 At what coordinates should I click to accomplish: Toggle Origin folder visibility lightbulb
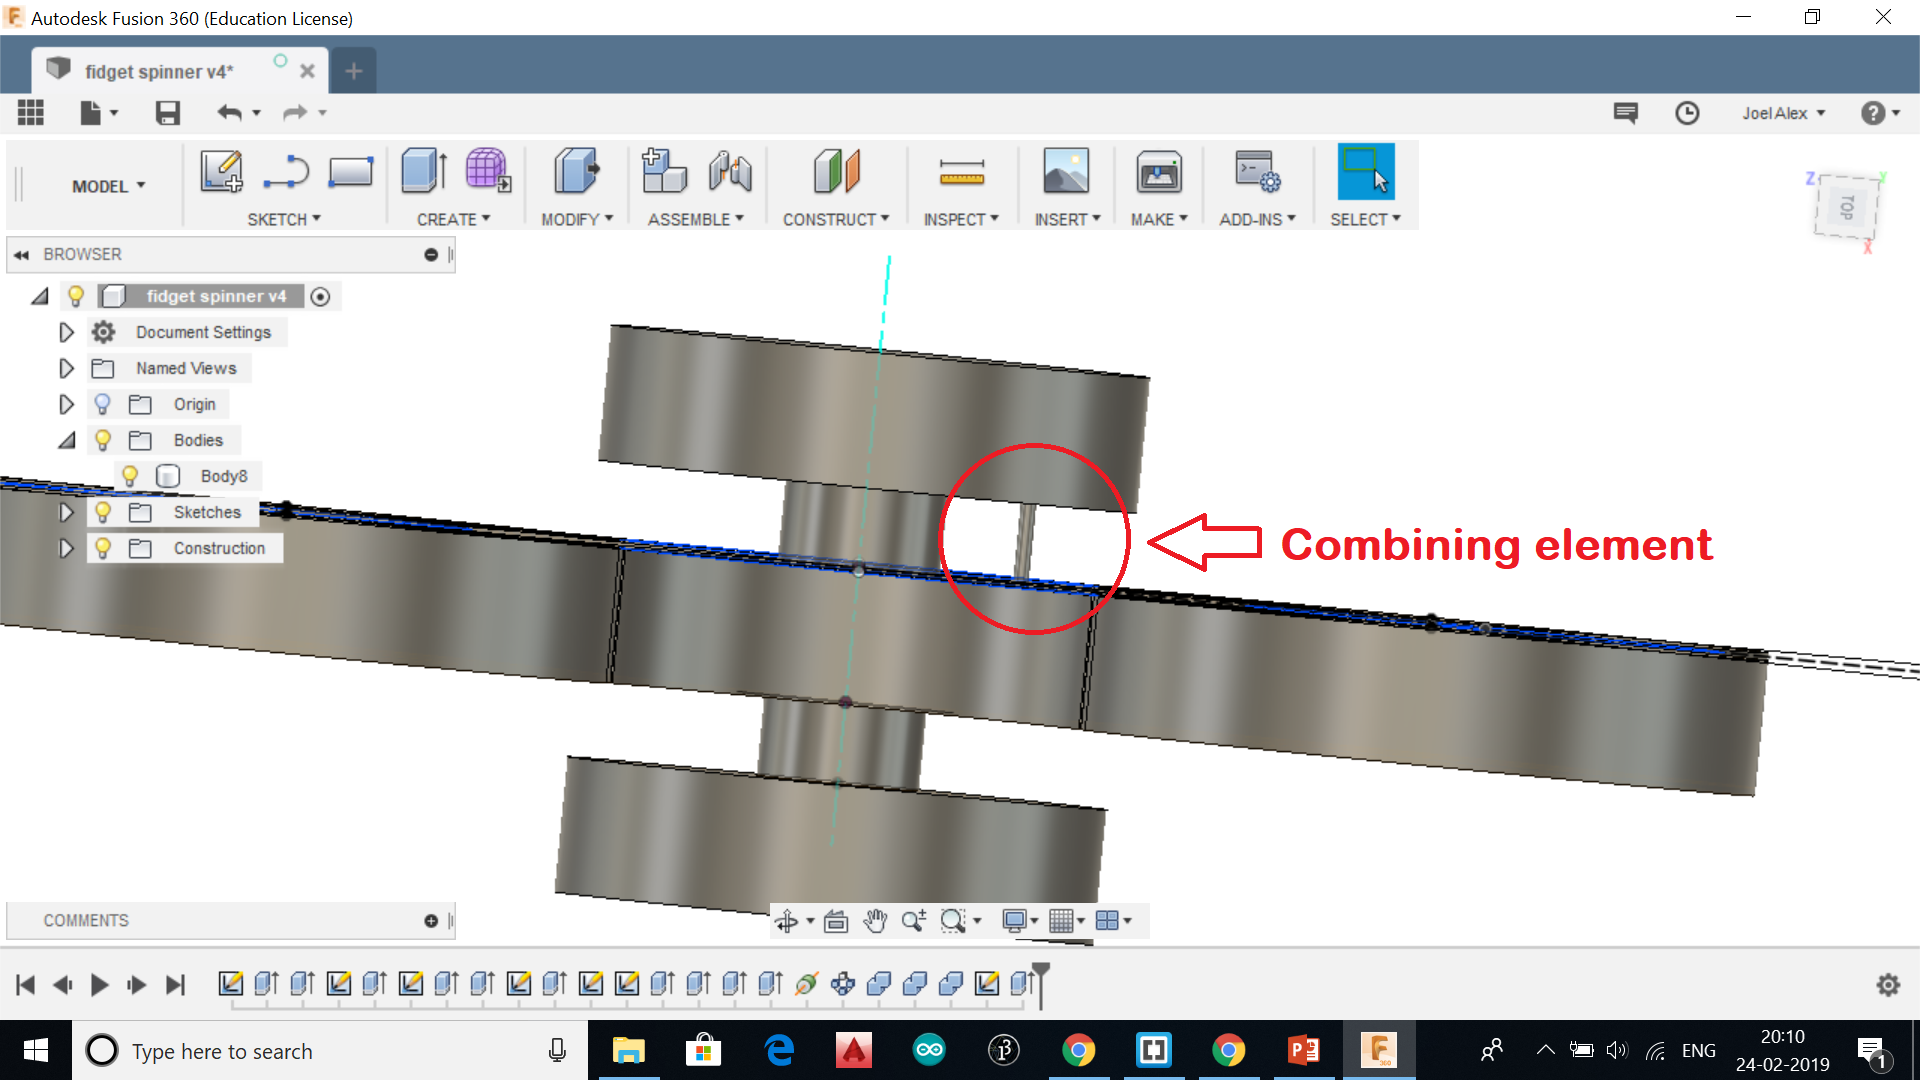(x=103, y=404)
